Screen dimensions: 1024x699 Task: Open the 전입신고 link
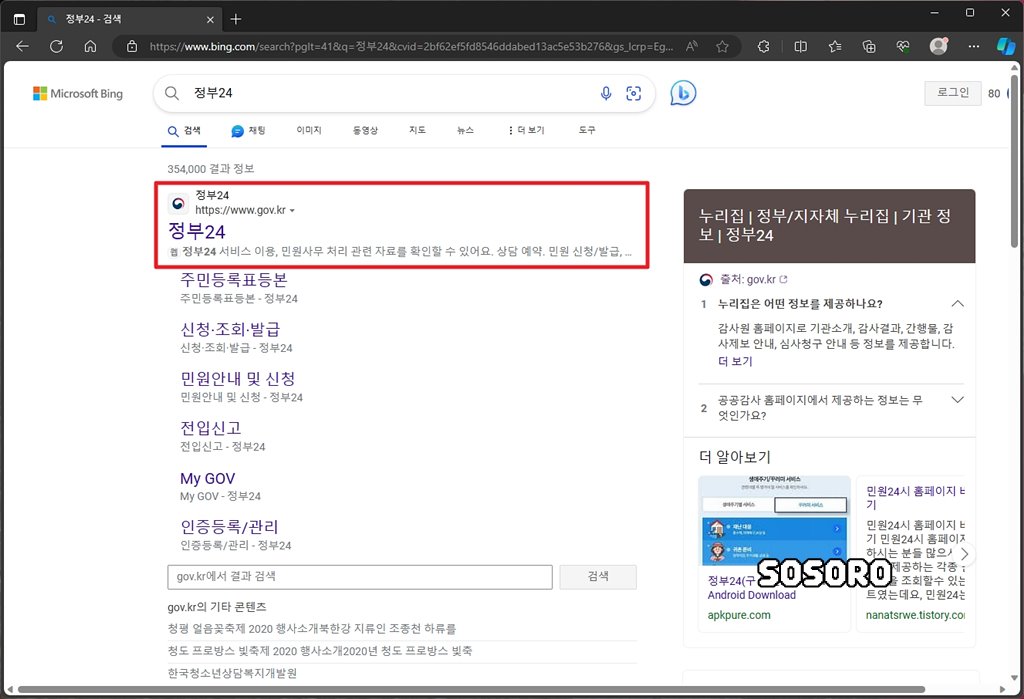pyautogui.click(x=211, y=428)
